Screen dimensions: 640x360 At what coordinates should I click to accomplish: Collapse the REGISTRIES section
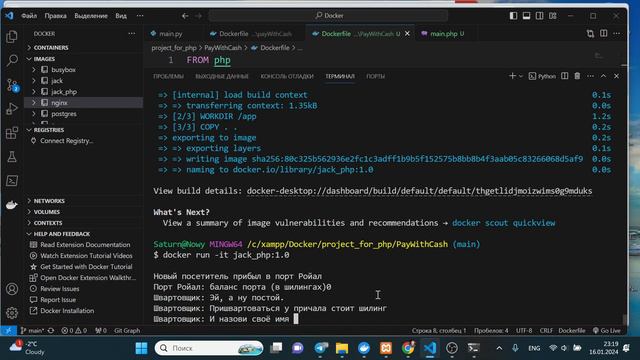(29, 130)
